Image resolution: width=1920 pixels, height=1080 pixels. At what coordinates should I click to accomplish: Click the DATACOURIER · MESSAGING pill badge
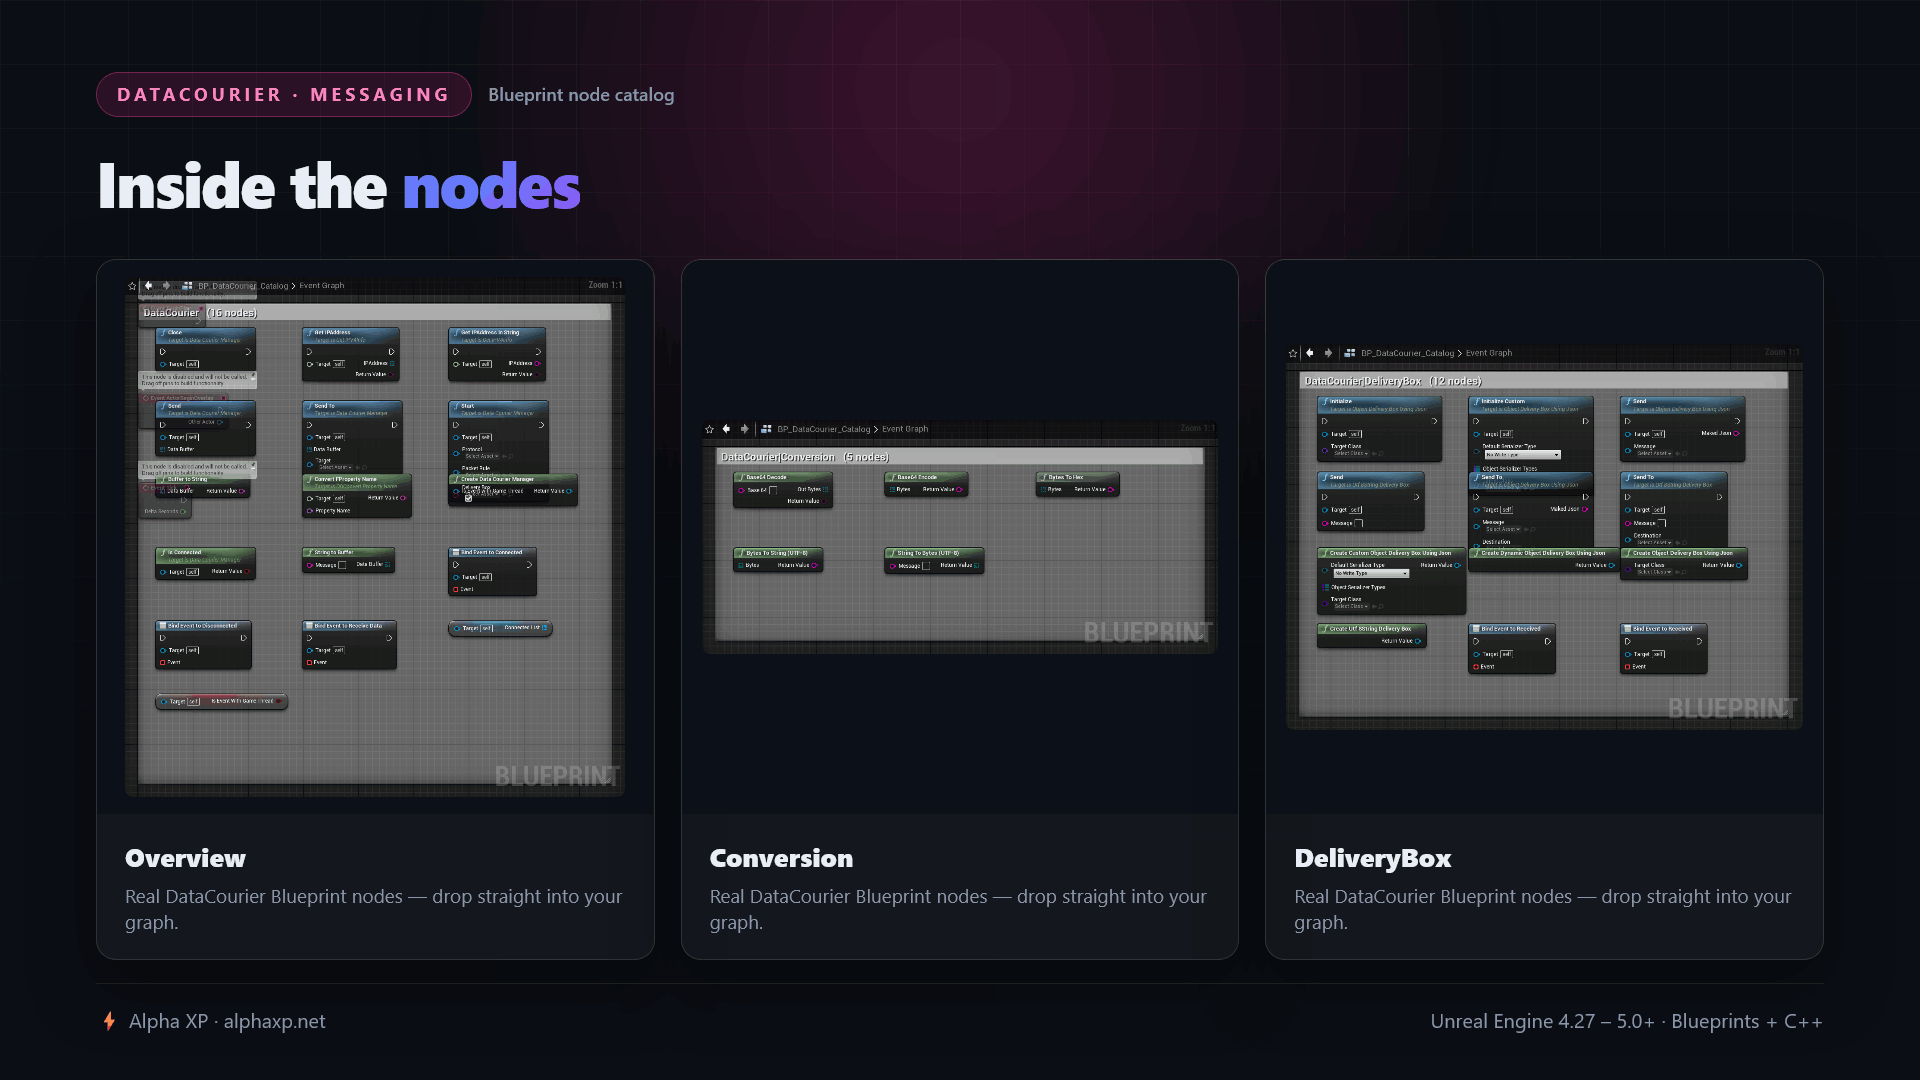tap(284, 95)
